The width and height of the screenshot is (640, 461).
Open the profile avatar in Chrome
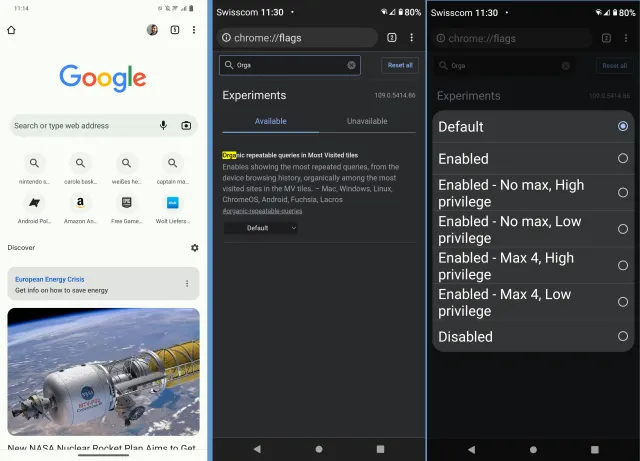(x=152, y=30)
